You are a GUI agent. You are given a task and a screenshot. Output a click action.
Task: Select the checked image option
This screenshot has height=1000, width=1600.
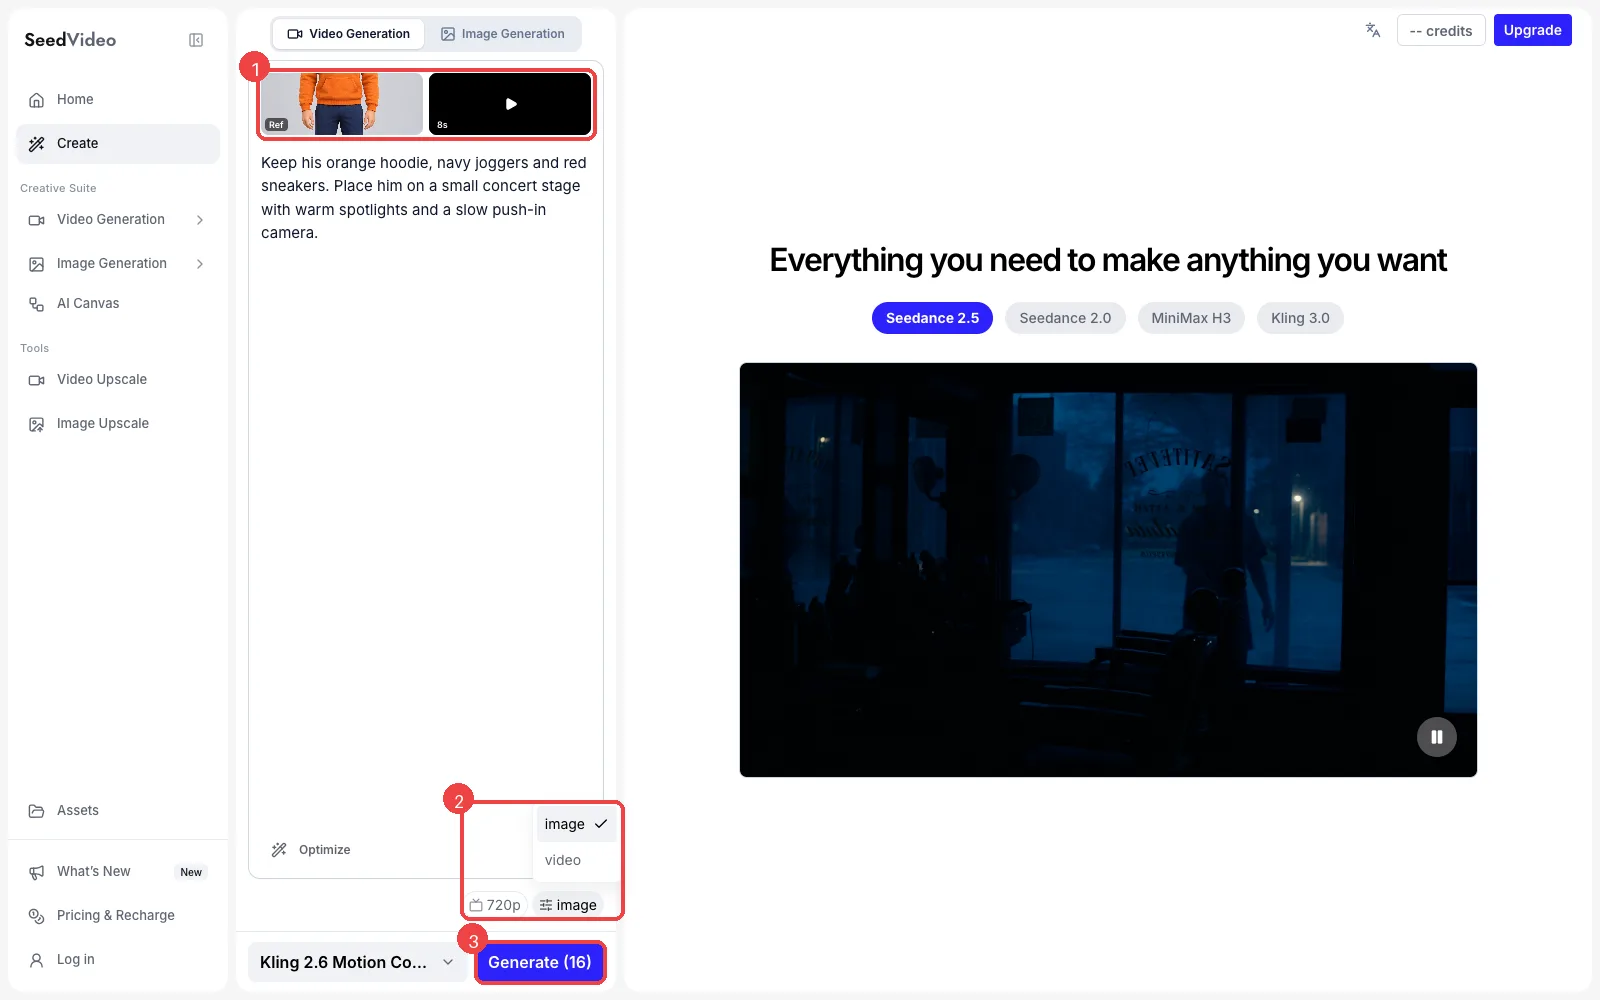pos(576,824)
